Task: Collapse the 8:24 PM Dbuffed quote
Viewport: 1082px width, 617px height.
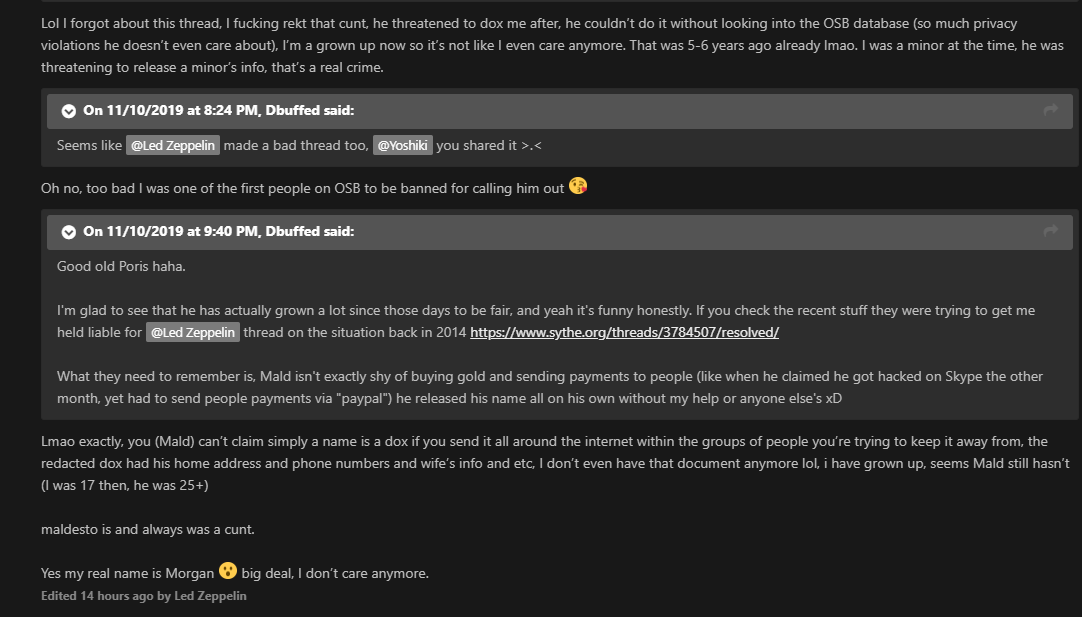Action: (68, 111)
